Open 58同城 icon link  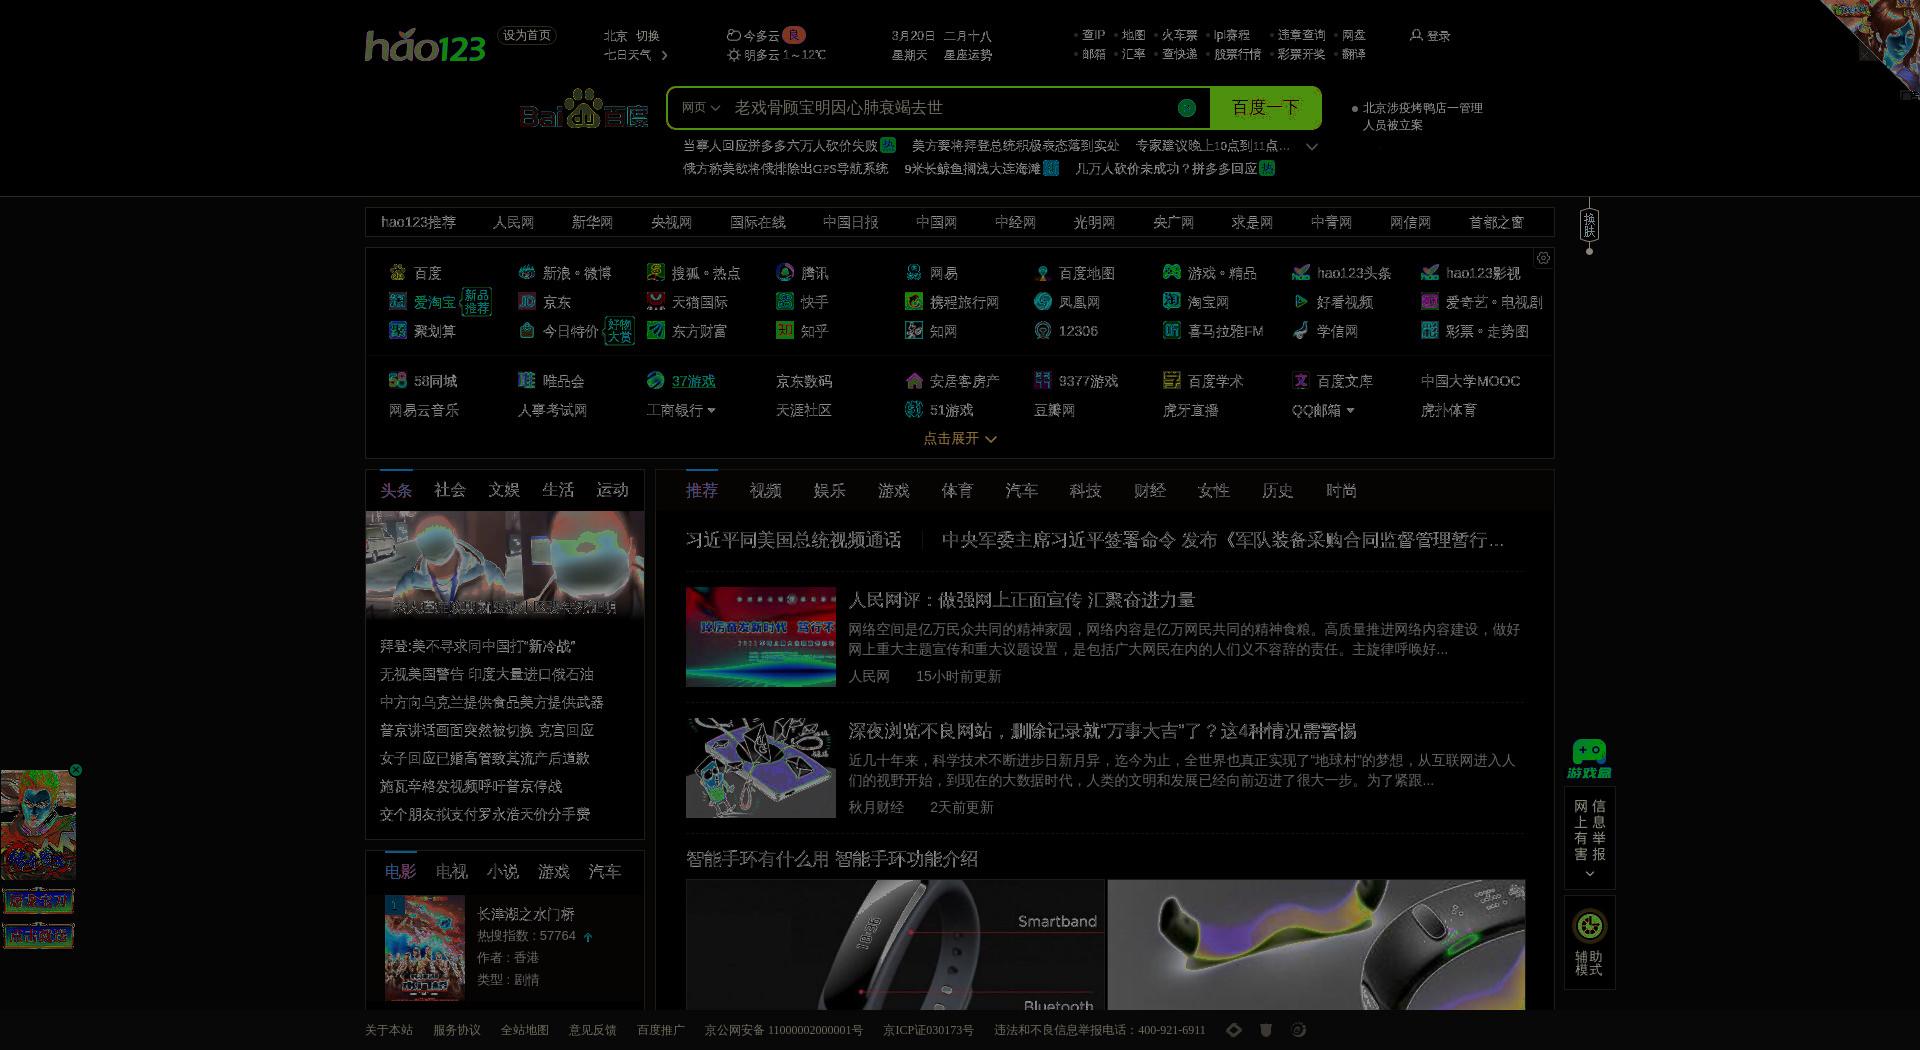(x=398, y=380)
